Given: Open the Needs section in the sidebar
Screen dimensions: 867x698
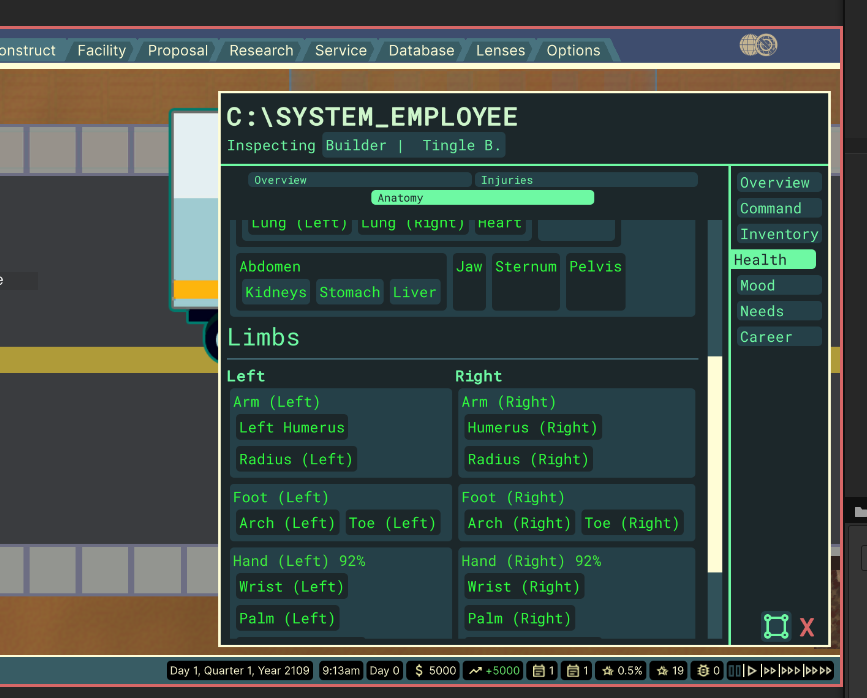Looking at the screenshot, I should (x=779, y=311).
